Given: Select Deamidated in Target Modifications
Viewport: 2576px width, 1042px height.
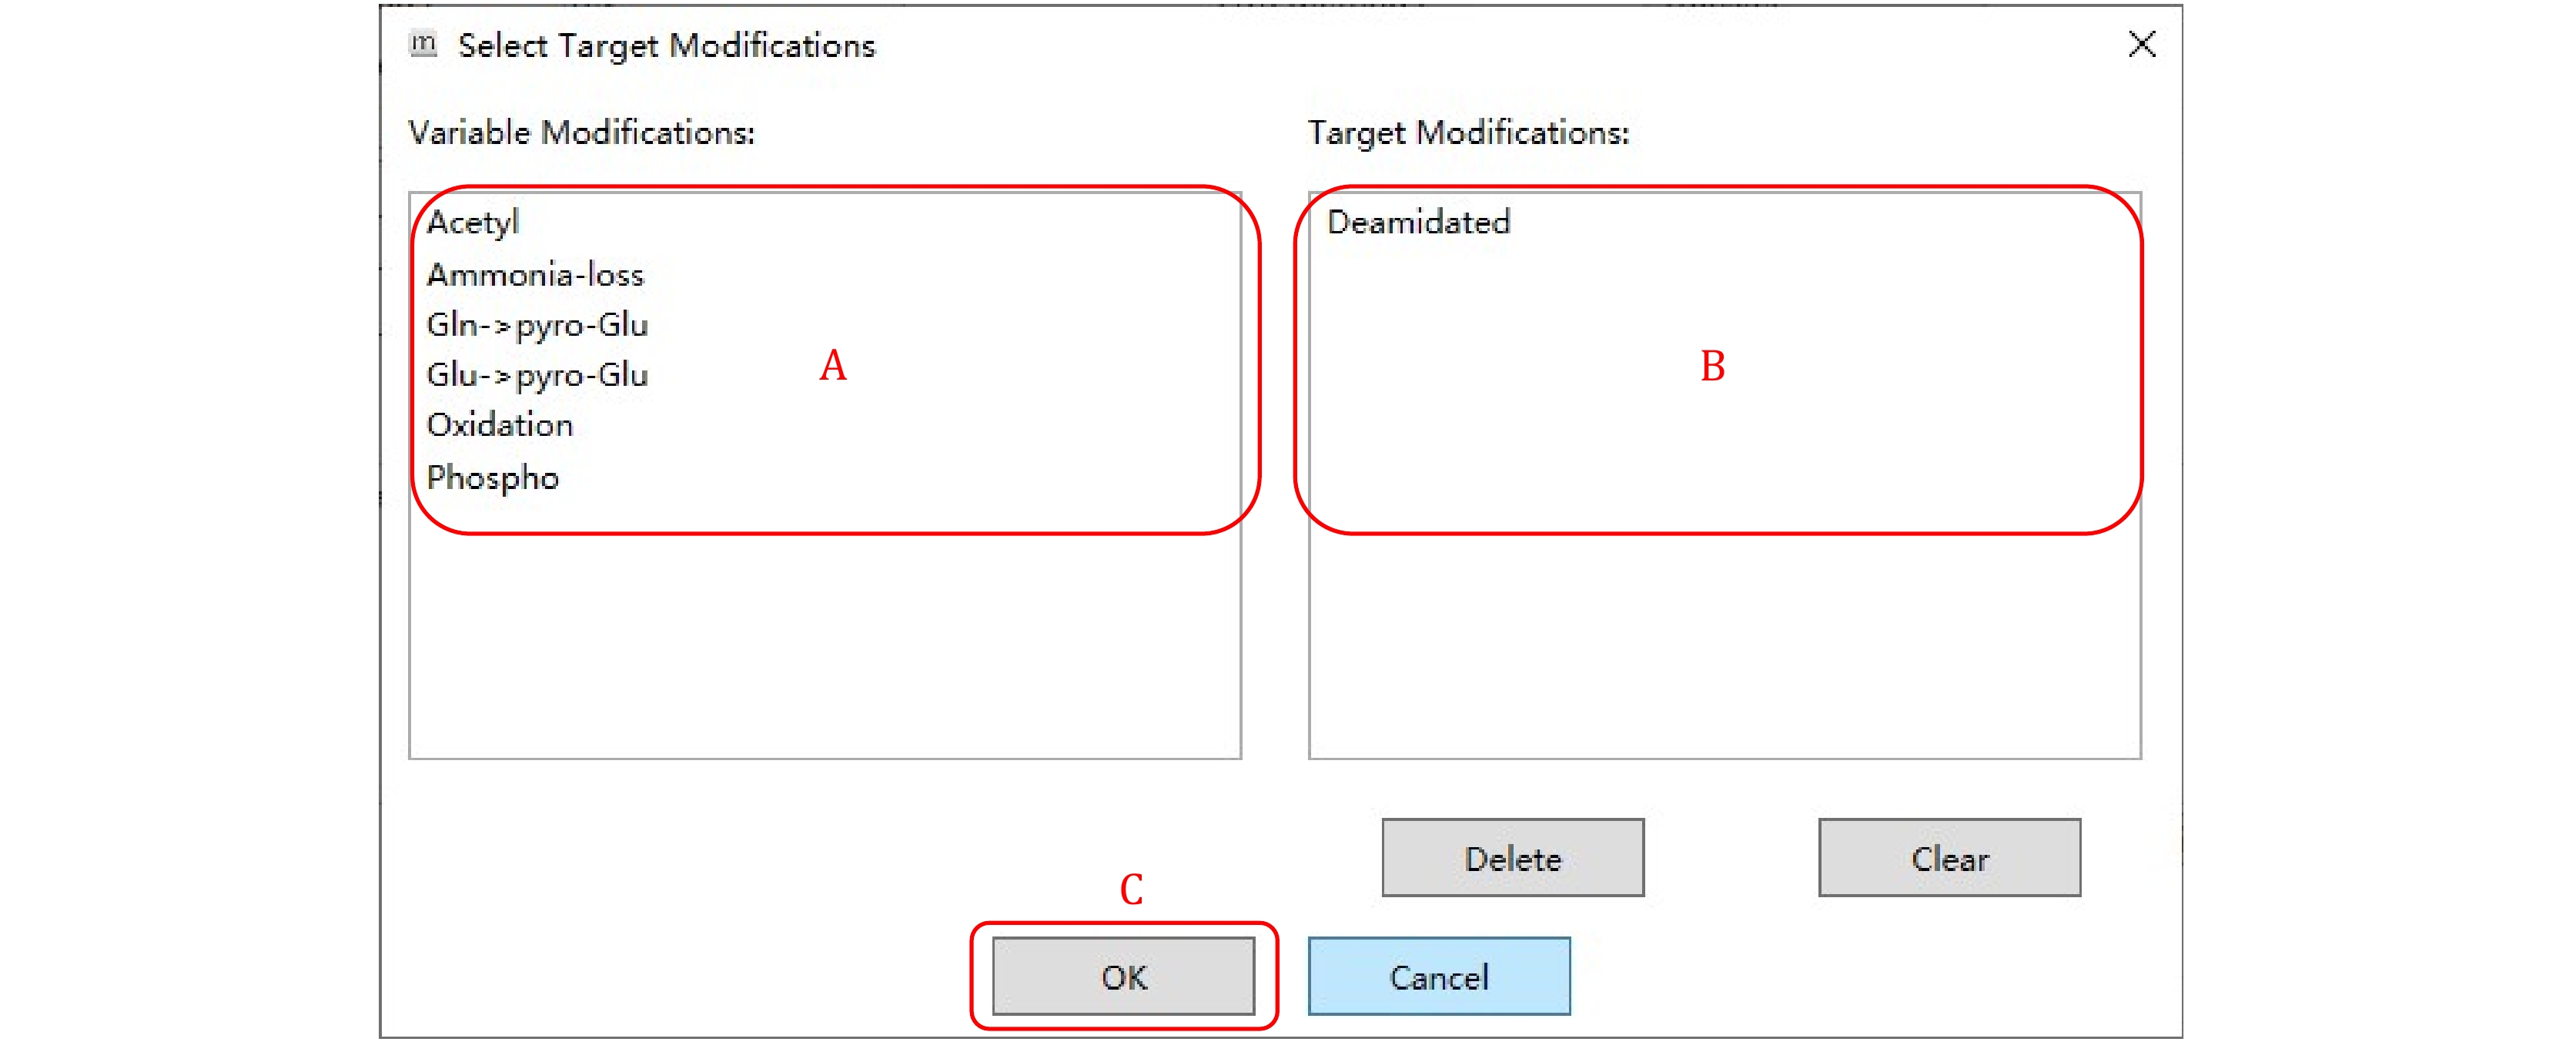Looking at the screenshot, I should tap(1418, 222).
